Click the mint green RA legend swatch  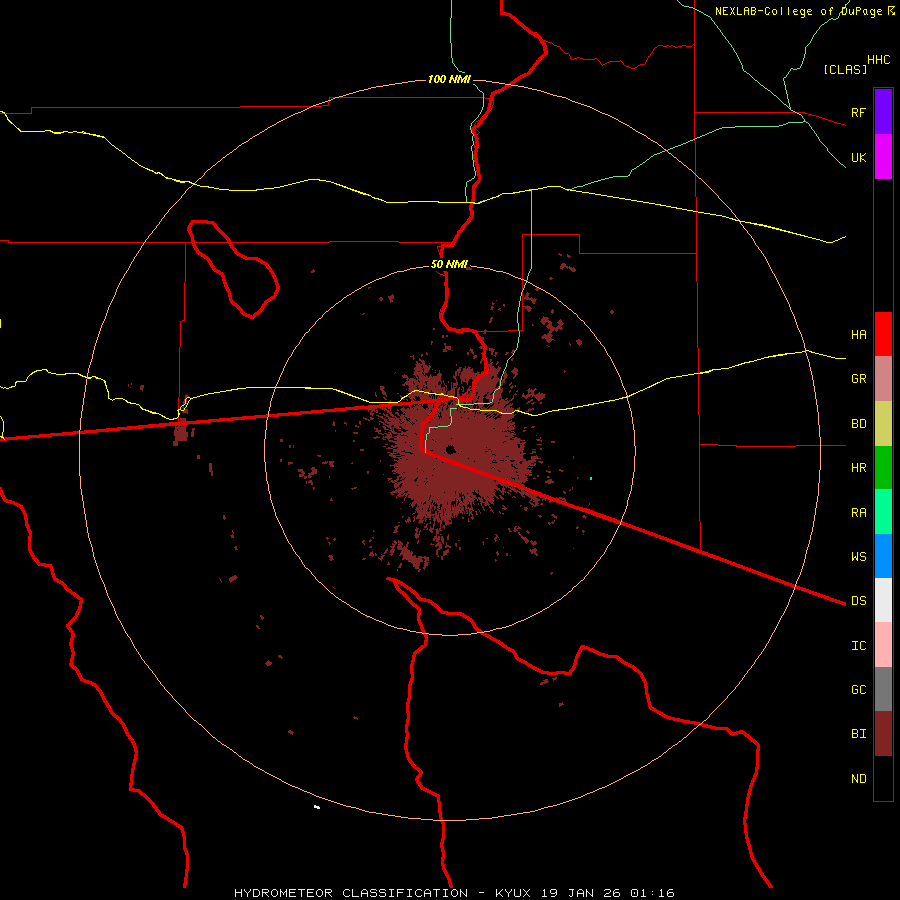click(883, 512)
